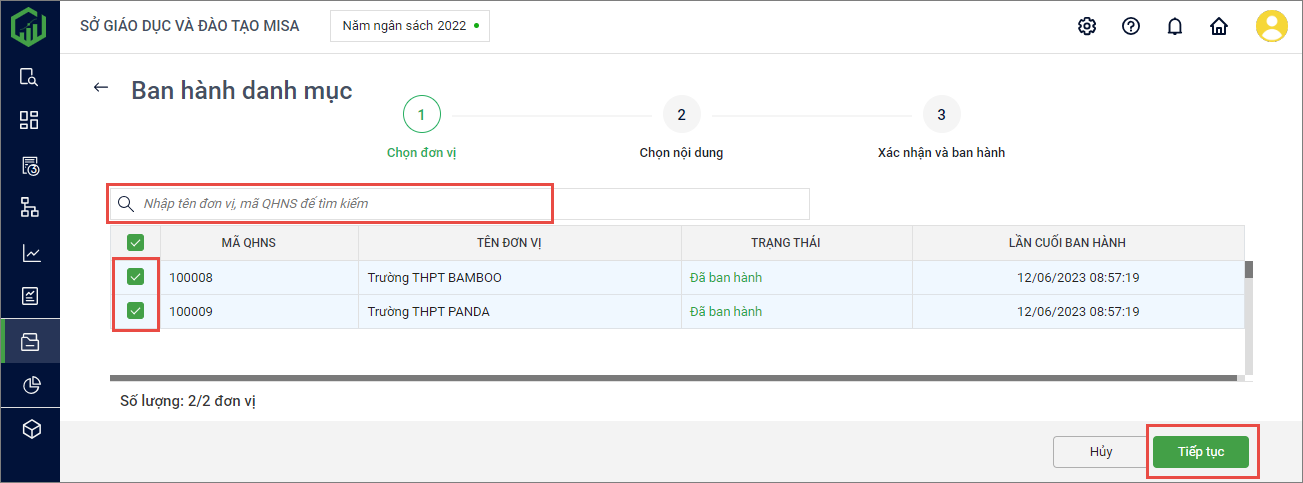Click the Hủy button
This screenshot has height=483, width=1303.
[x=1100, y=452]
